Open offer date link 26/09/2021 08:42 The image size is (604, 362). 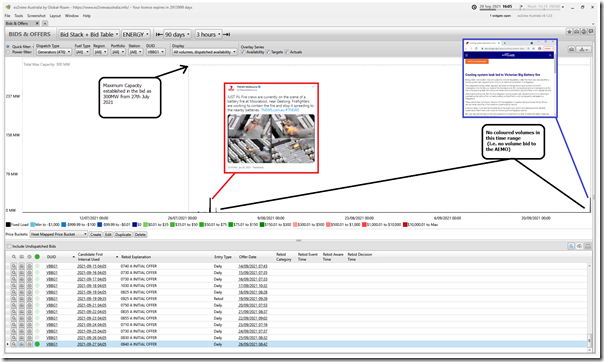(x=253, y=344)
